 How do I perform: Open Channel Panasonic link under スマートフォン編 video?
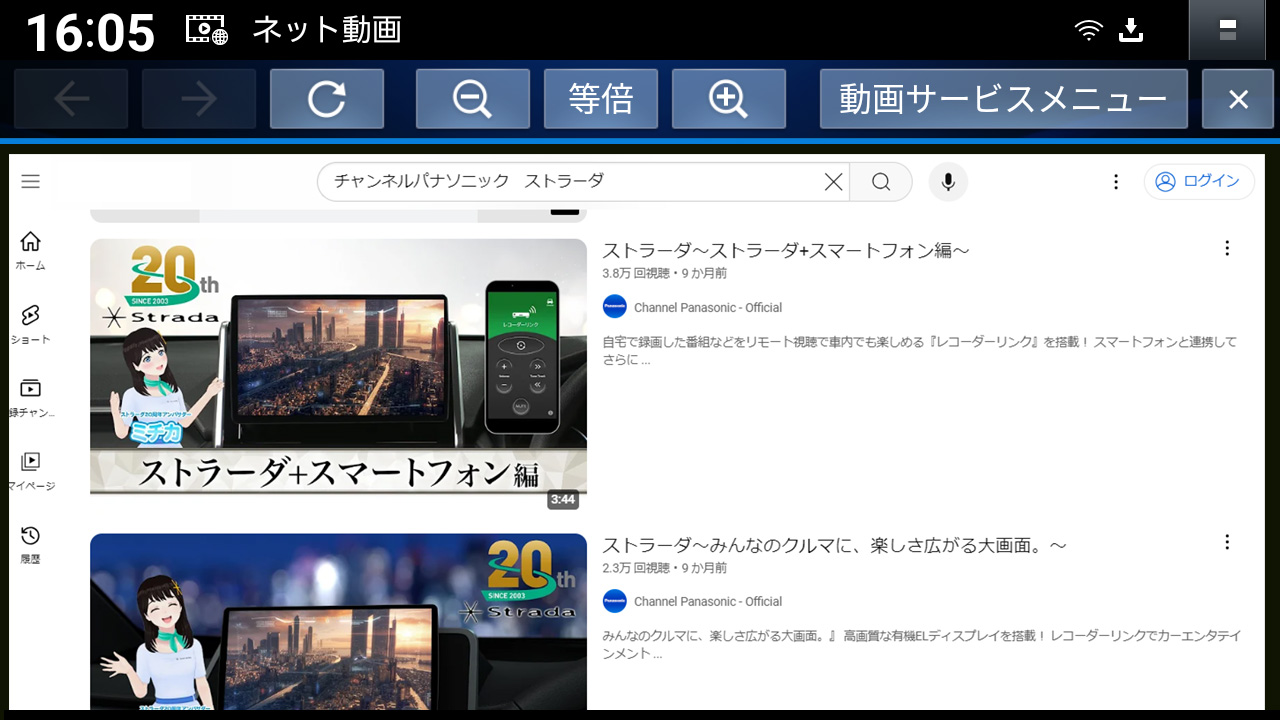708,308
